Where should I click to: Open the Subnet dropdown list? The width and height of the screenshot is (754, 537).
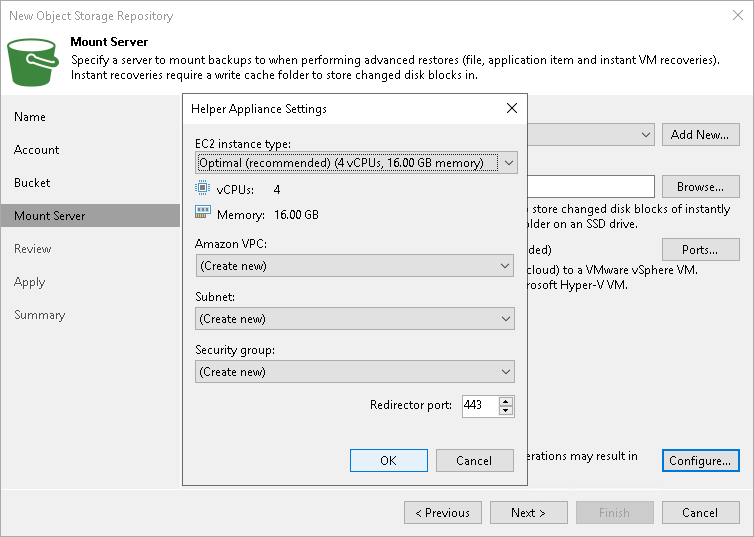[x=355, y=319]
